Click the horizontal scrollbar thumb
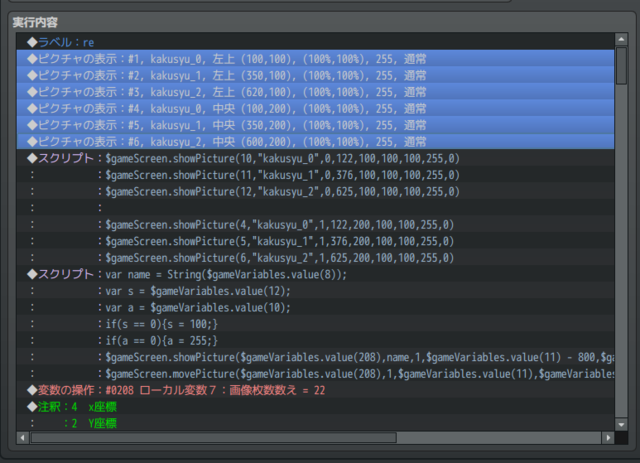Screen dimensions: 640x463 click(x=214, y=438)
